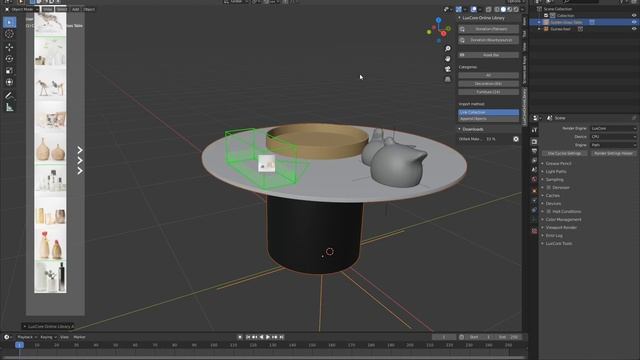Screen dimensions: 640x360
Task: Toggle Collection visibility eye in outliner
Action: 634,16
